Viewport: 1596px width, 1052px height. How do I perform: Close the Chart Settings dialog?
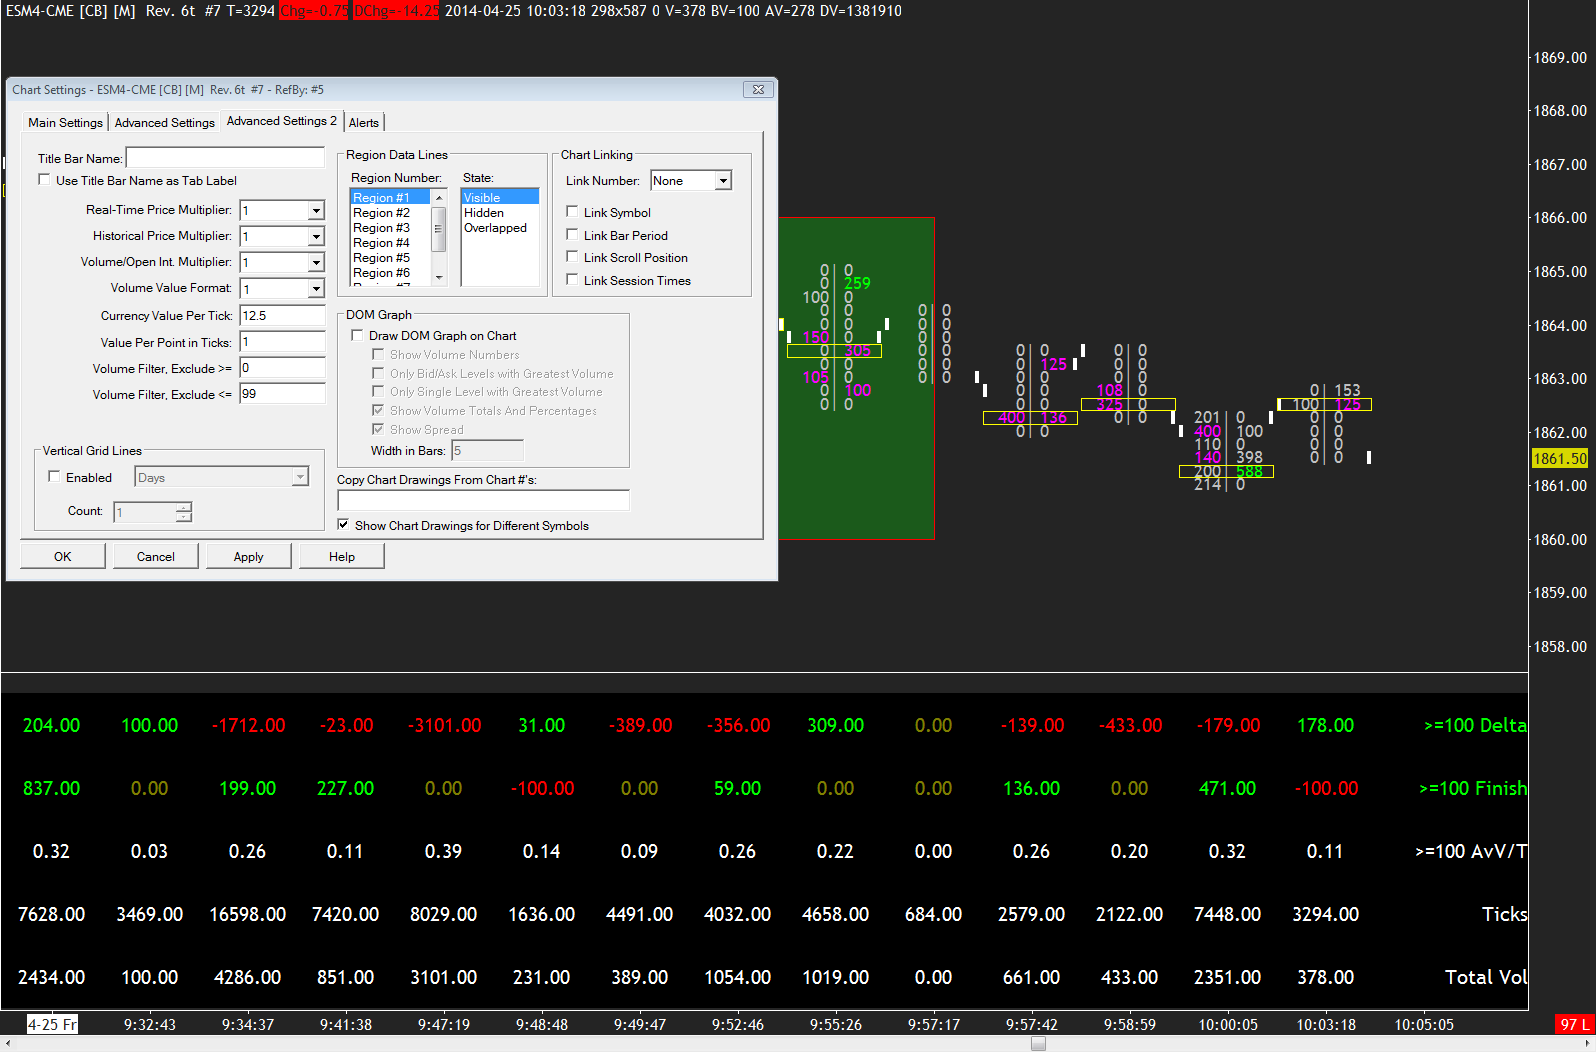tap(758, 90)
